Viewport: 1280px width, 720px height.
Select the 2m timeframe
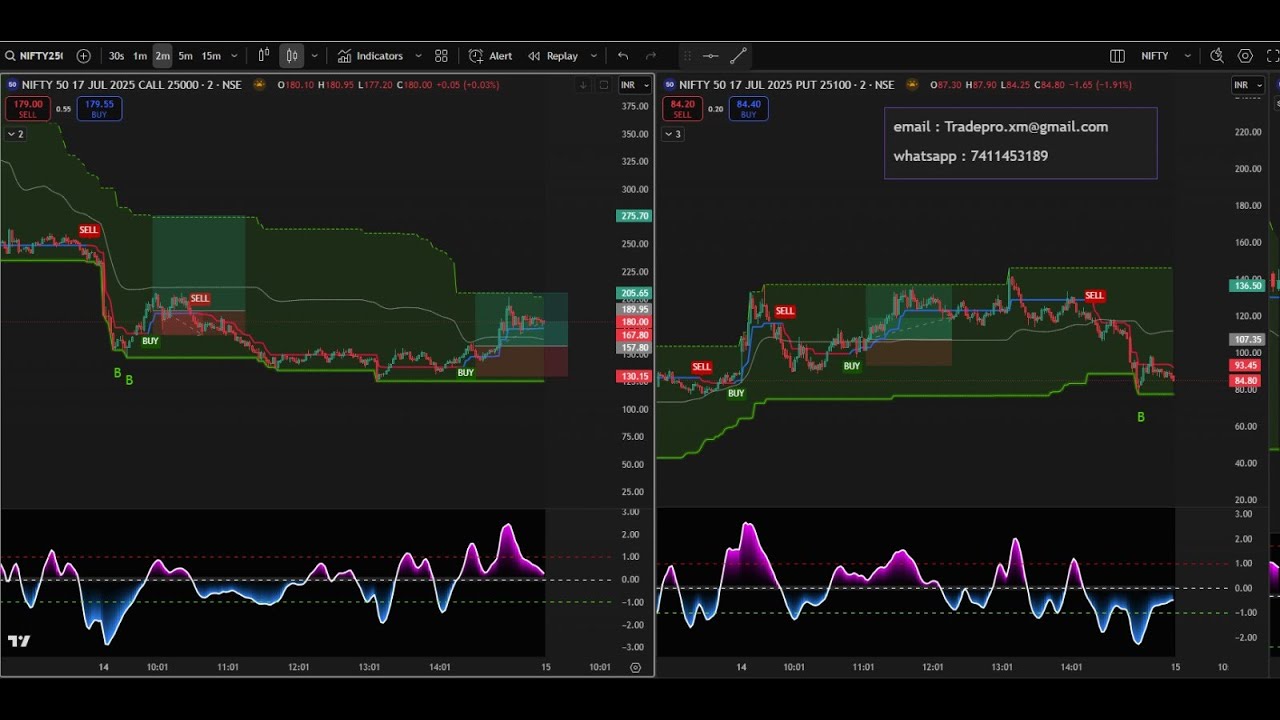tap(162, 56)
